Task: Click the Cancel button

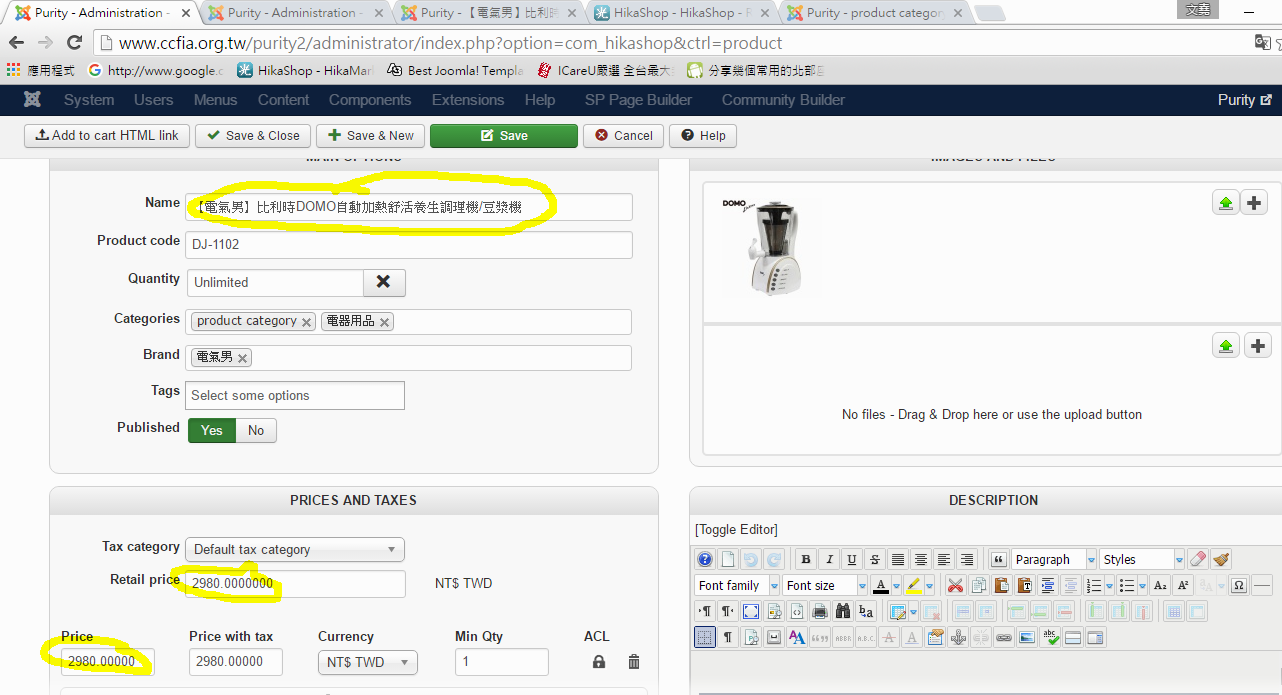Action: [x=624, y=136]
